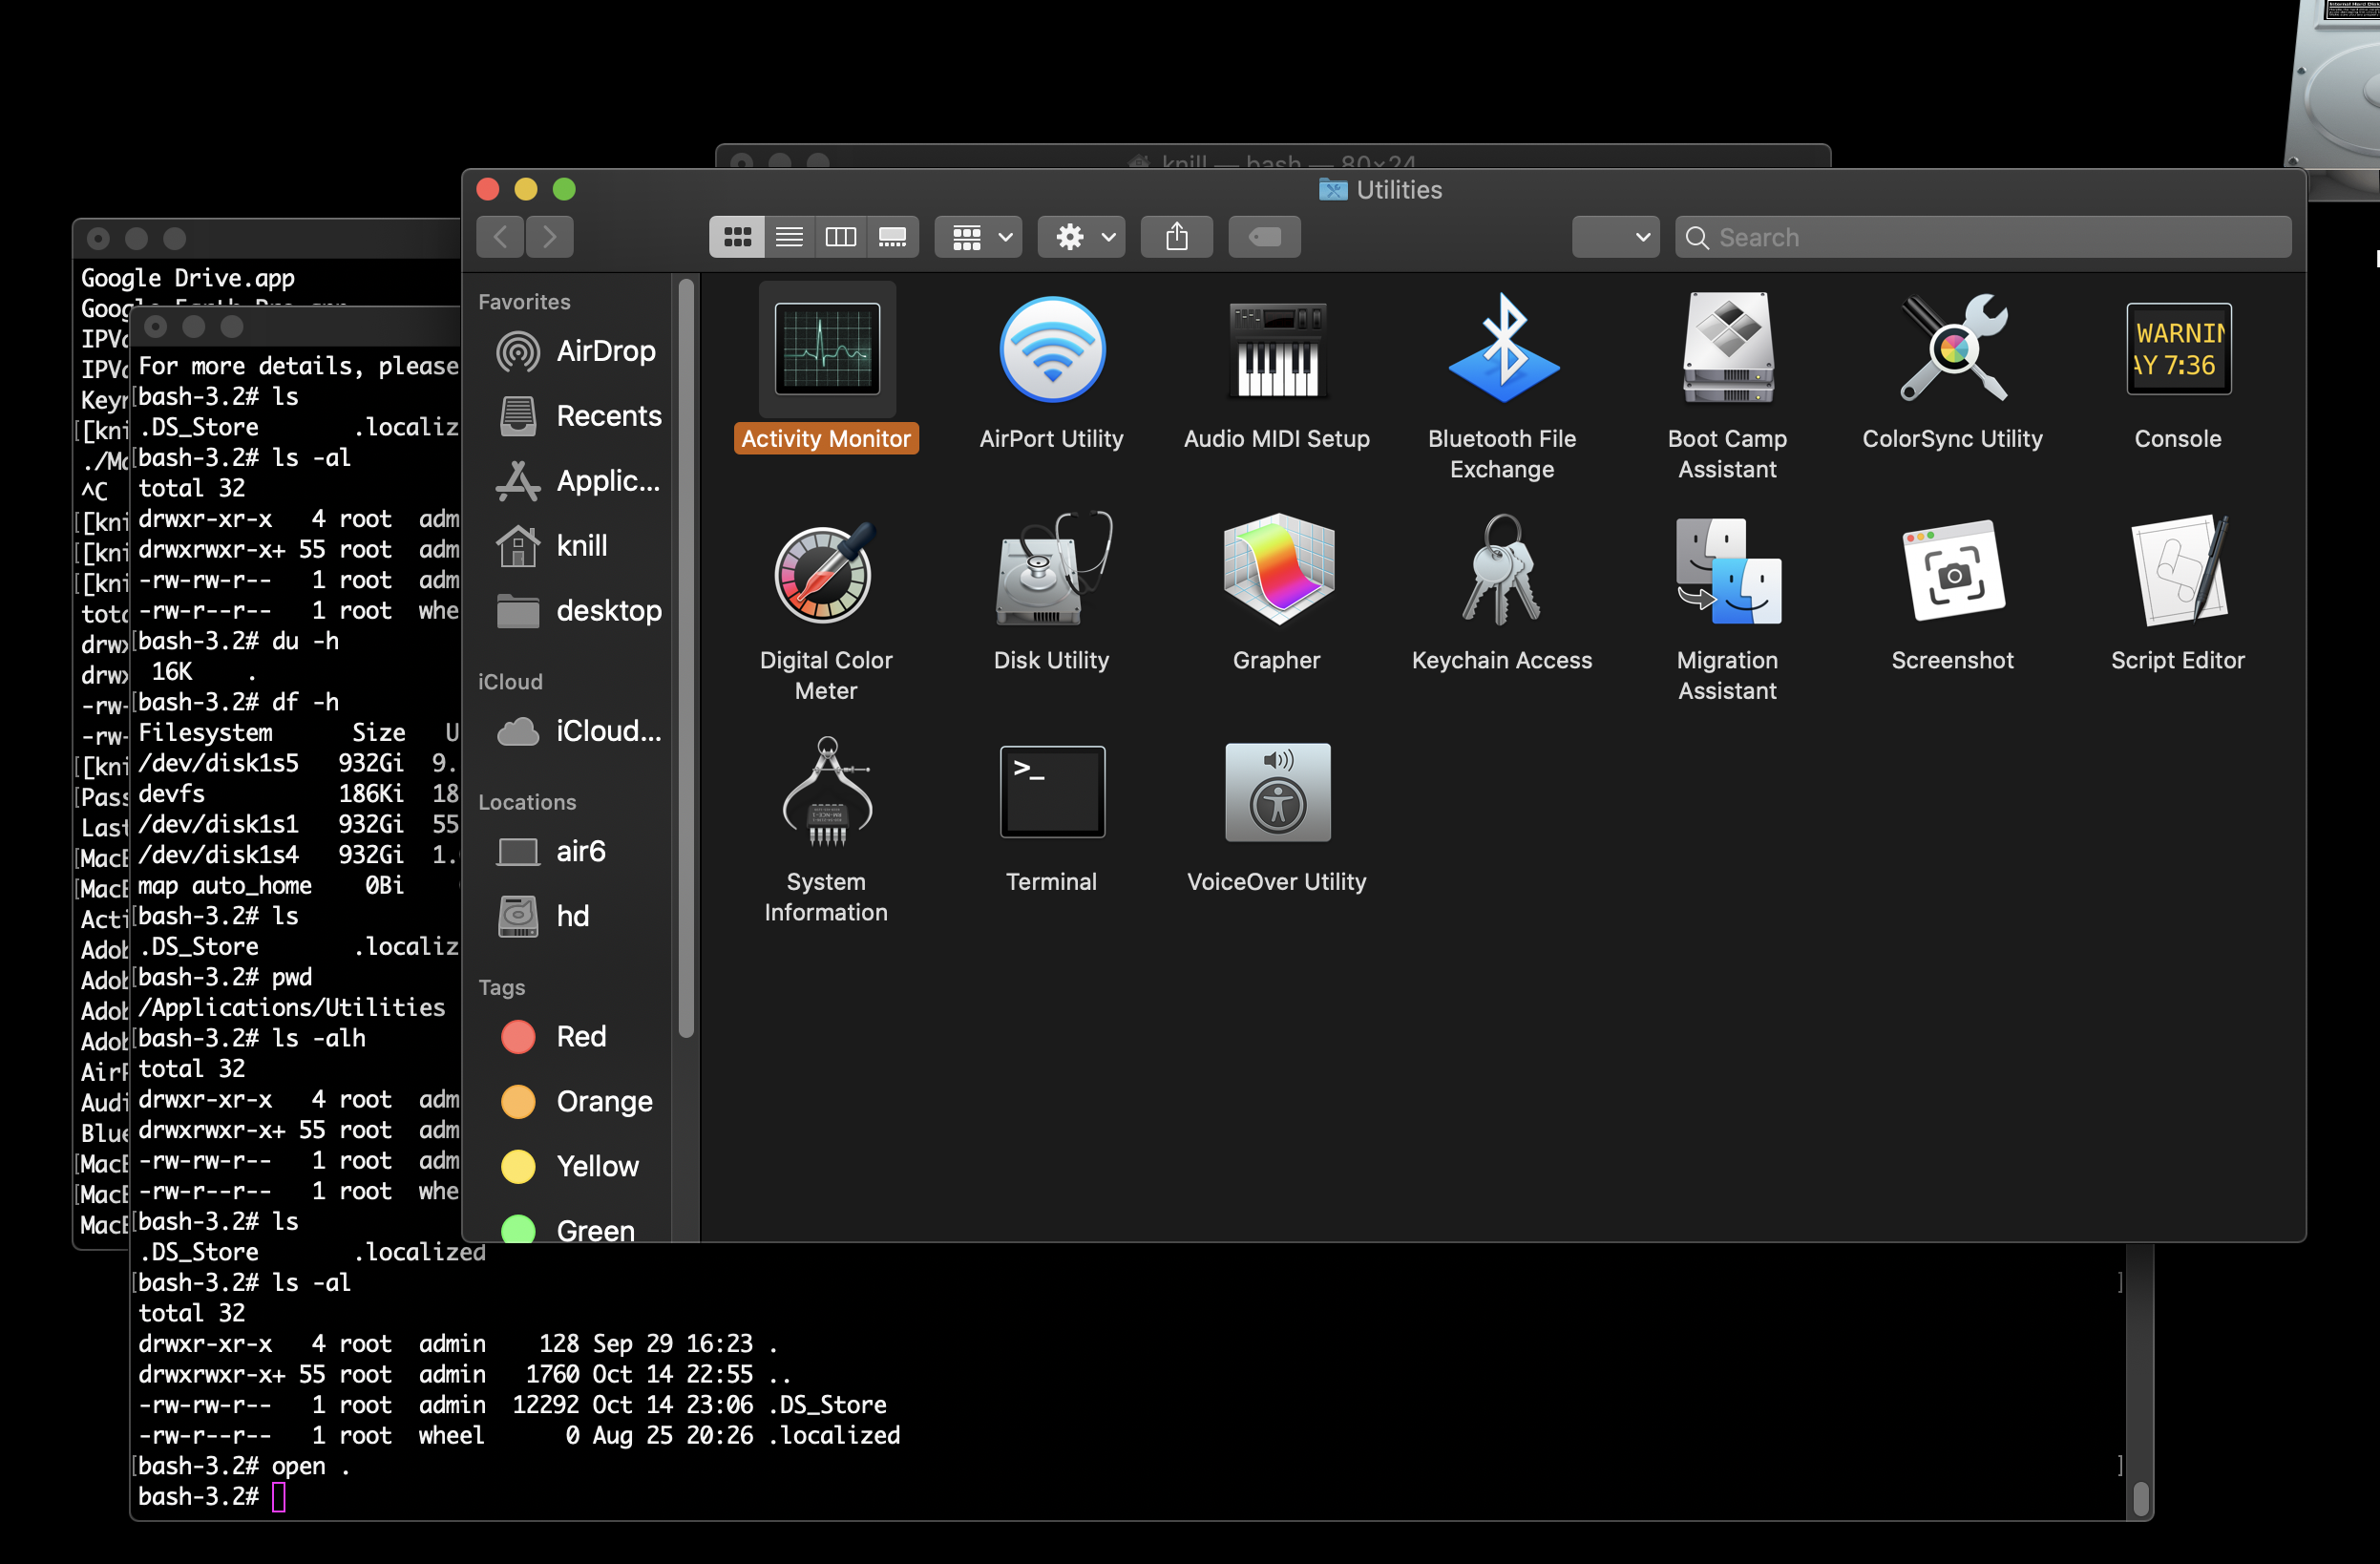Select the Digital Color Meter icon
This screenshot has height=1564, width=2380.
[x=826, y=571]
